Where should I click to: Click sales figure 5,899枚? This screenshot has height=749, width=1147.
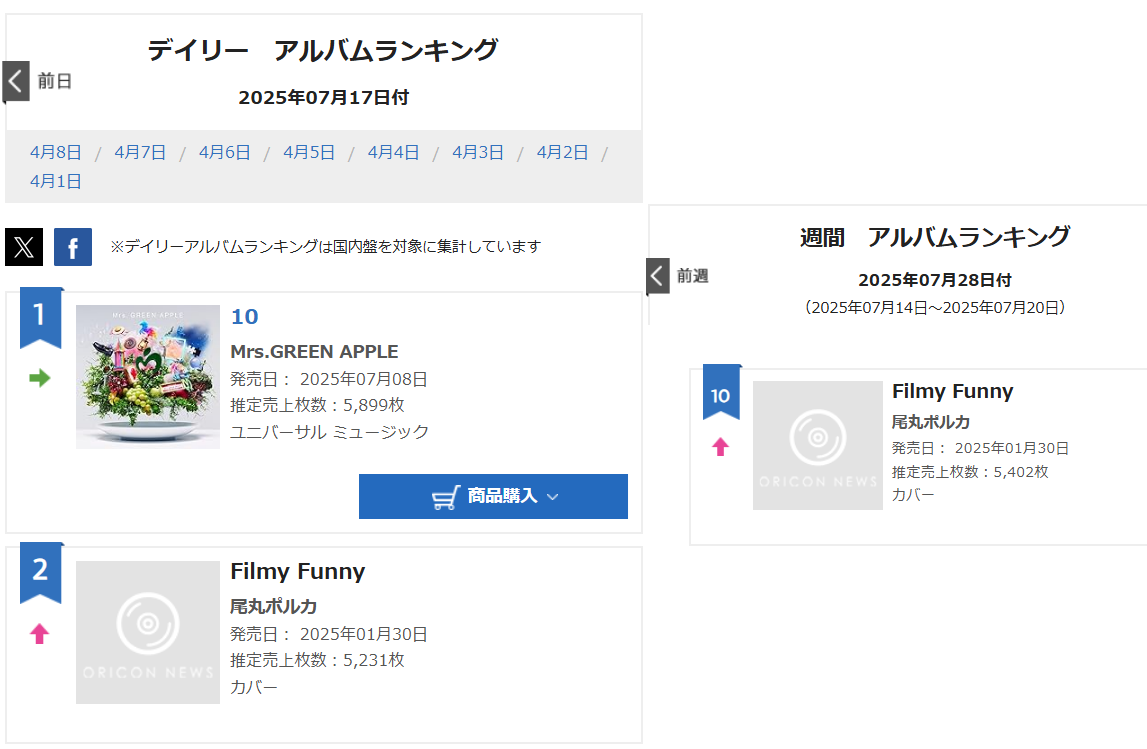click(374, 405)
